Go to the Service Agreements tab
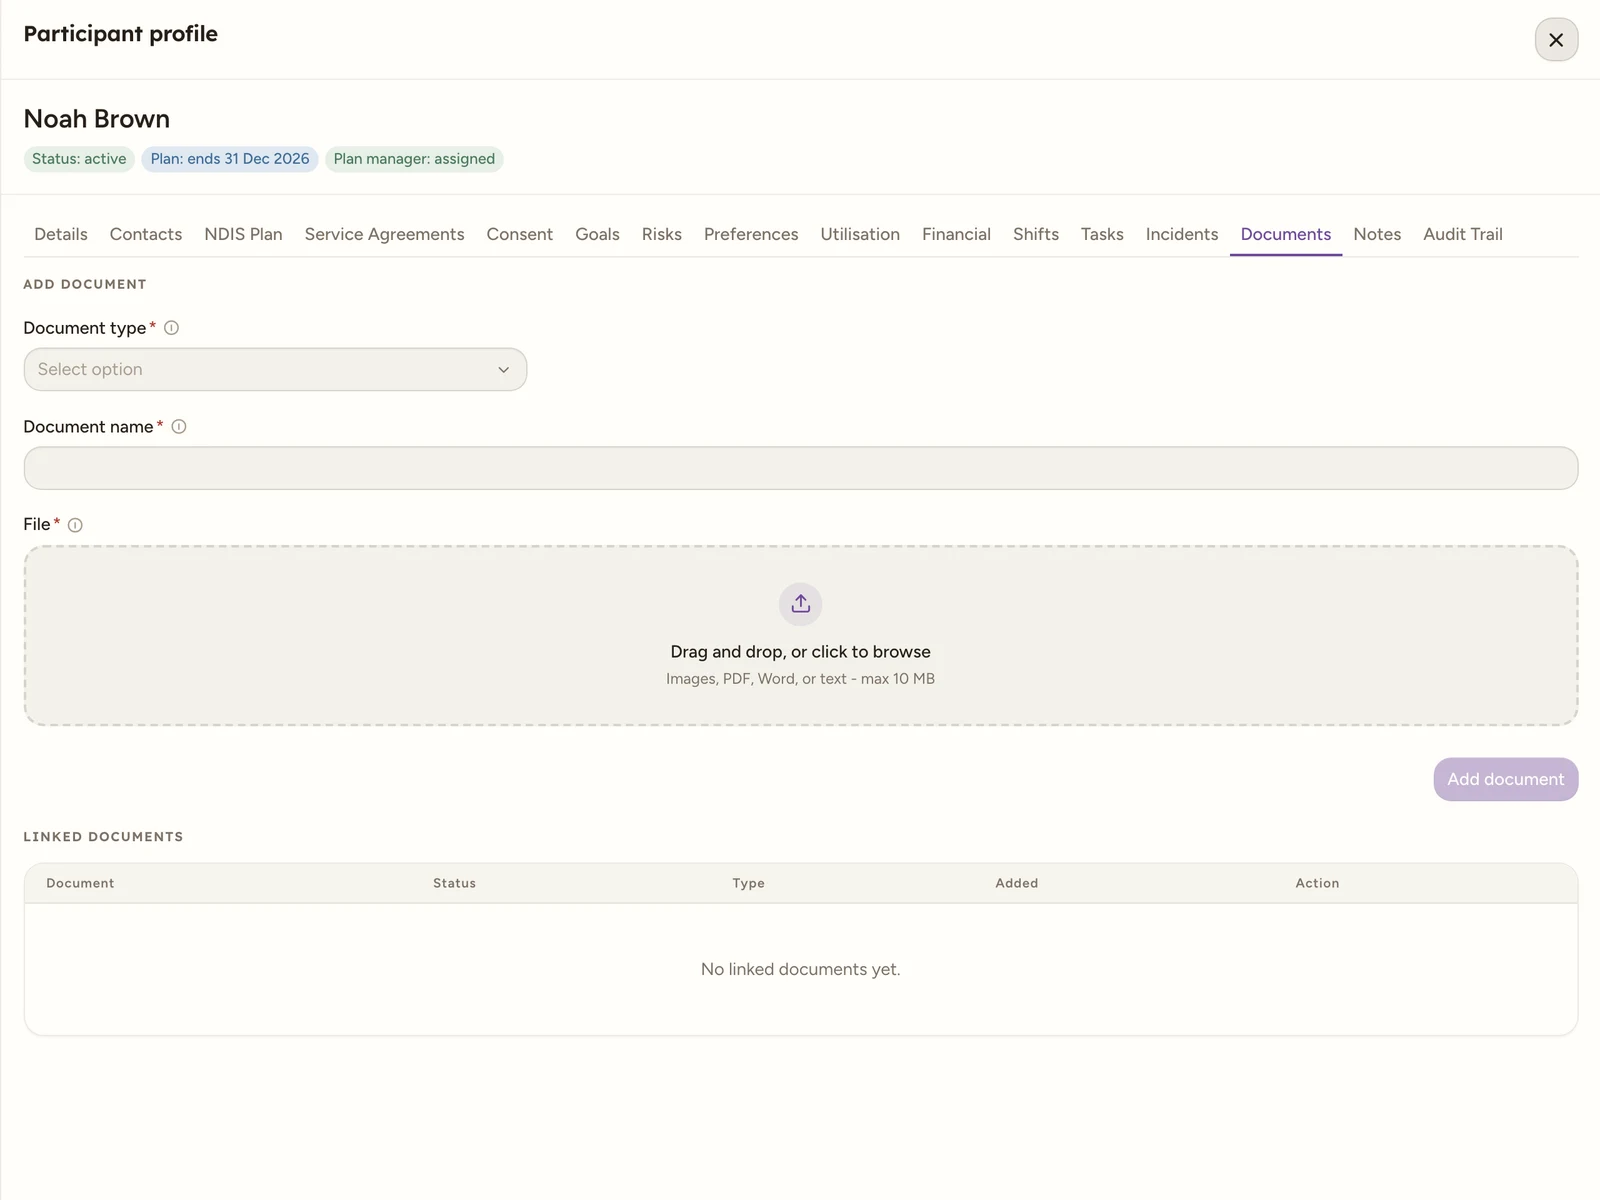The height and width of the screenshot is (1200, 1600). (x=384, y=234)
